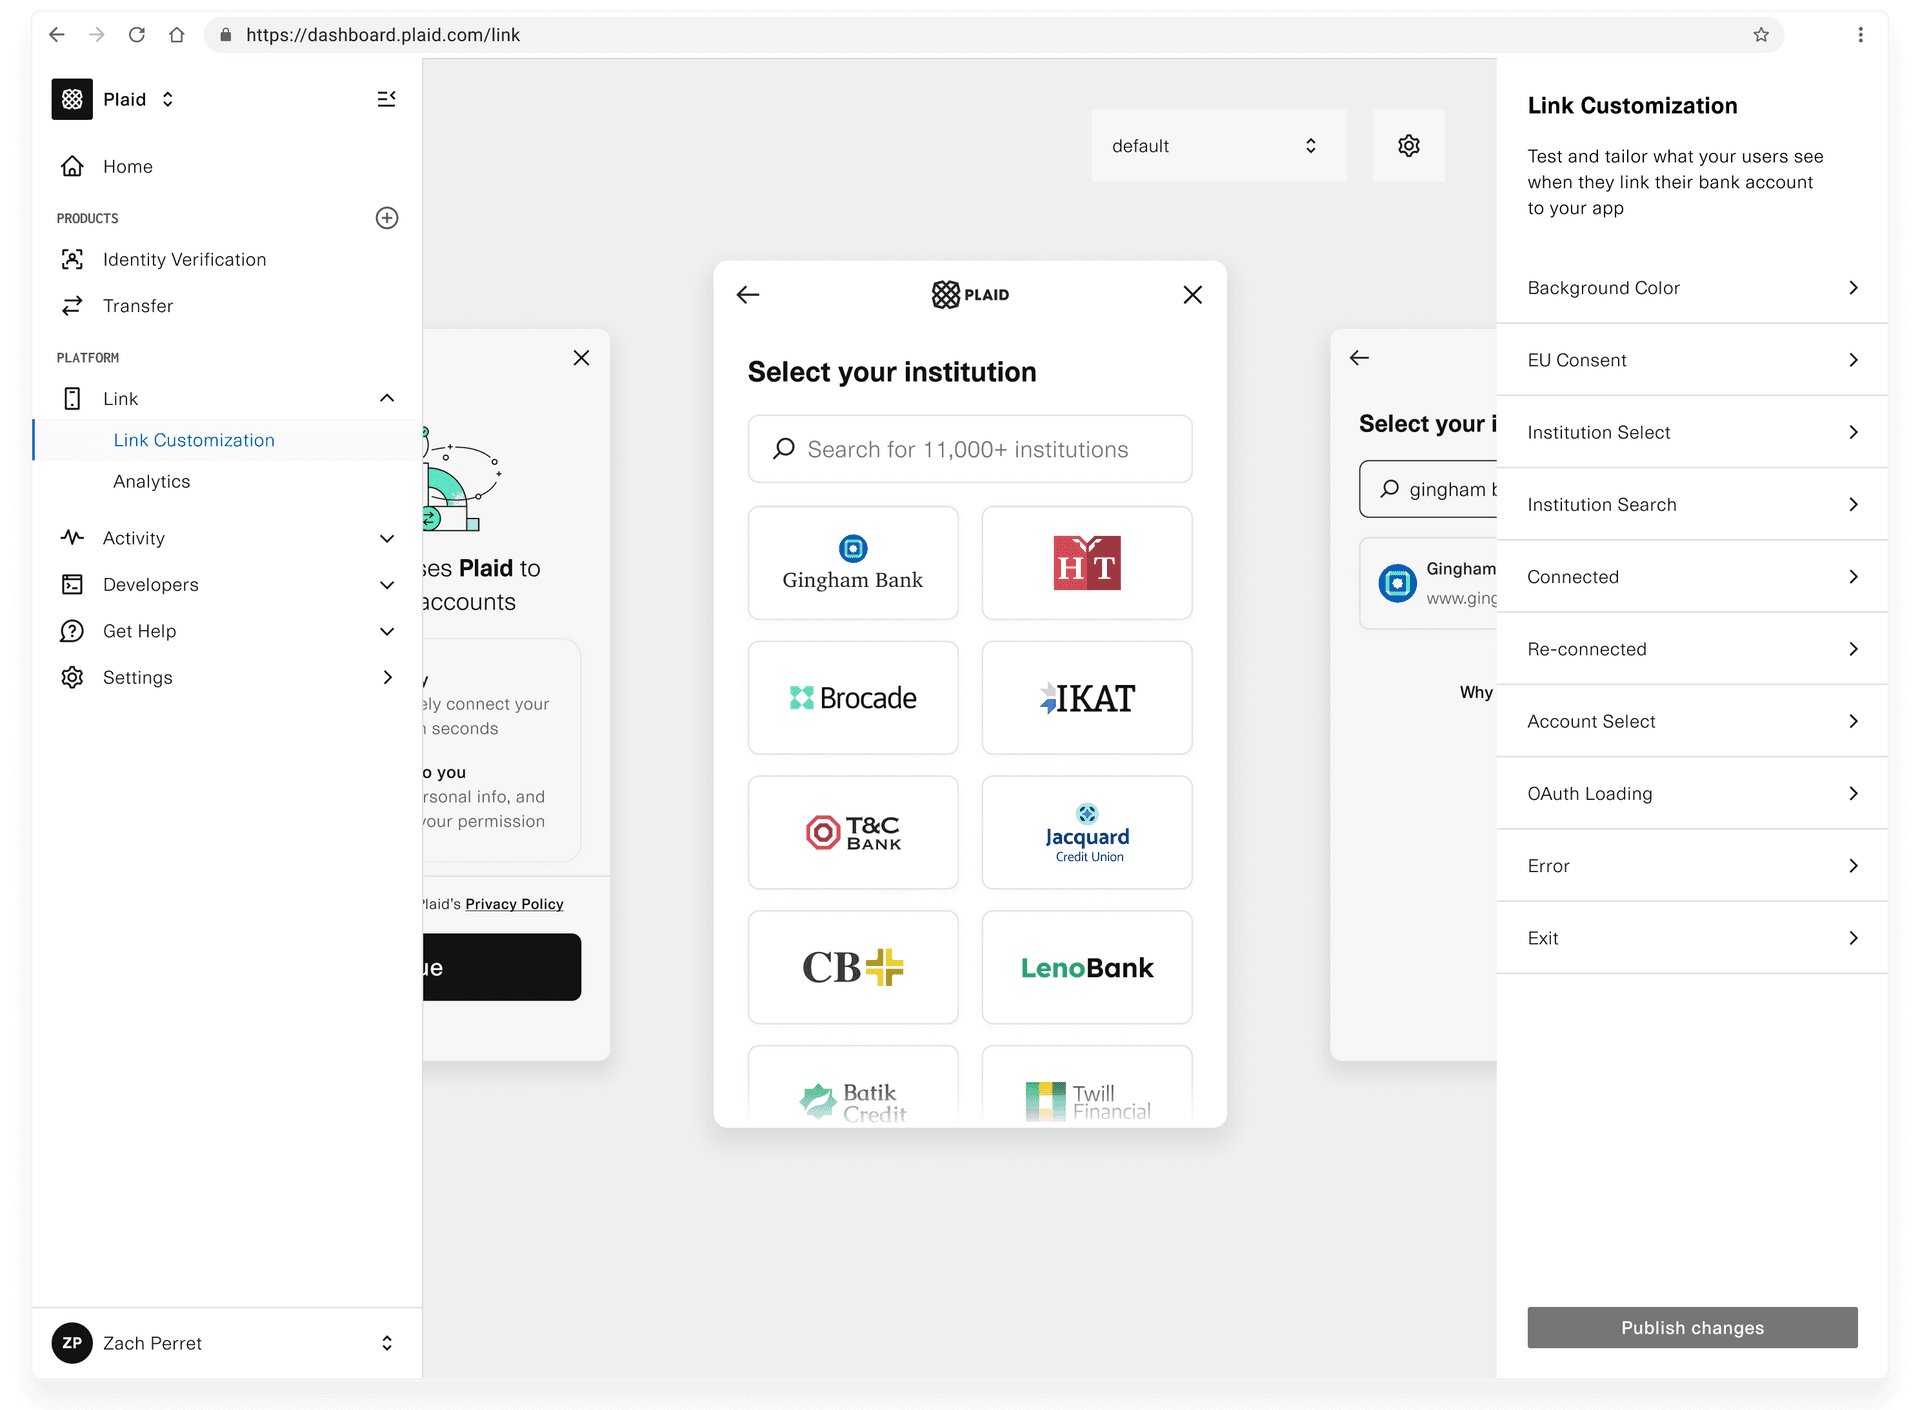Click the Home icon in sidebar

(73, 165)
